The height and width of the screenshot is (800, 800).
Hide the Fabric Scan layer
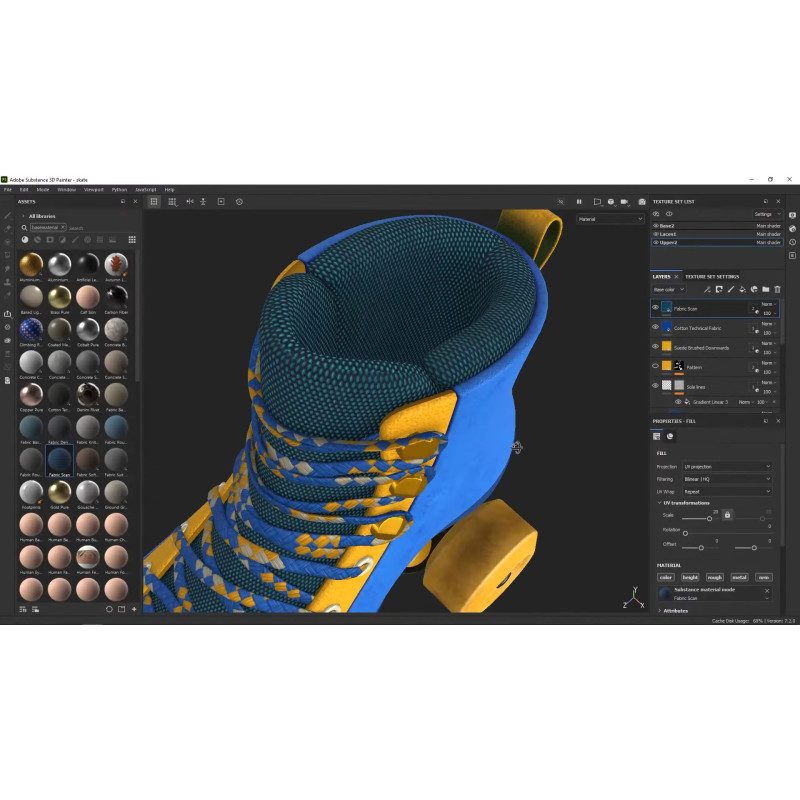(656, 308)
